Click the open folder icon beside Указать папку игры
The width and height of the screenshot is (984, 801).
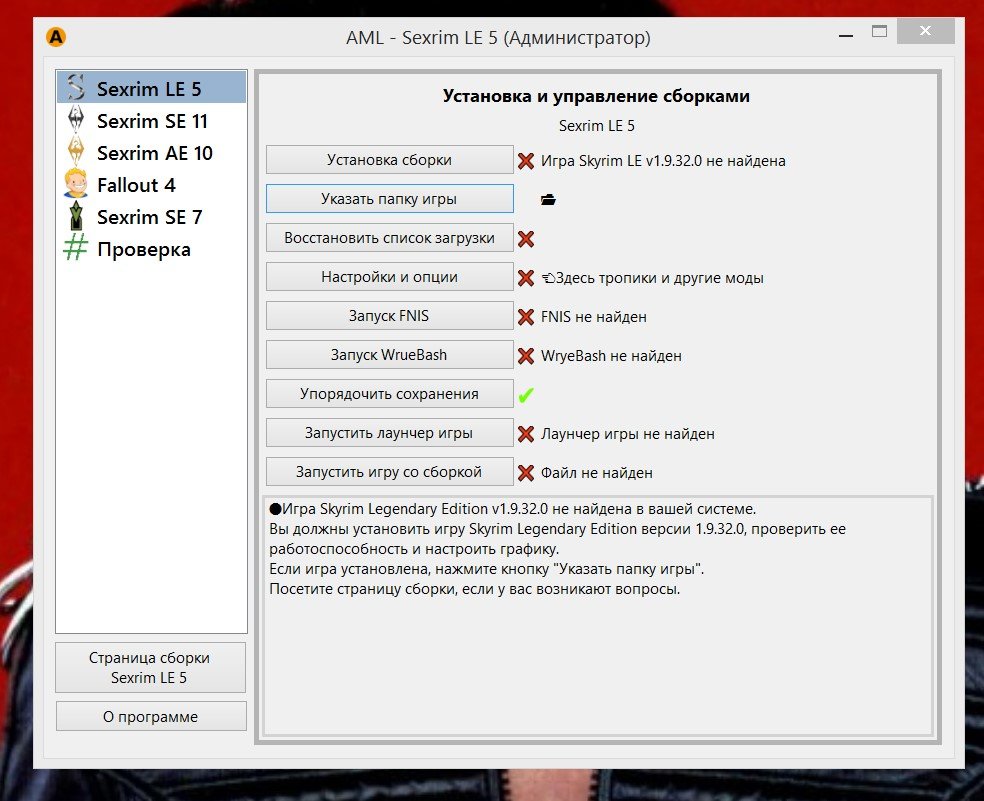pos(547,200)
